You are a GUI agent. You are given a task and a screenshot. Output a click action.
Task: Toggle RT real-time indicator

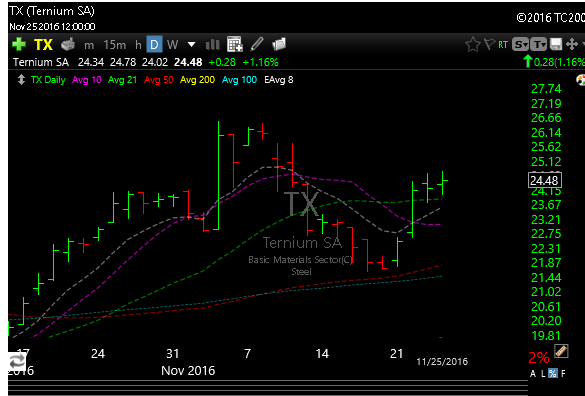(x=503, y=45)
